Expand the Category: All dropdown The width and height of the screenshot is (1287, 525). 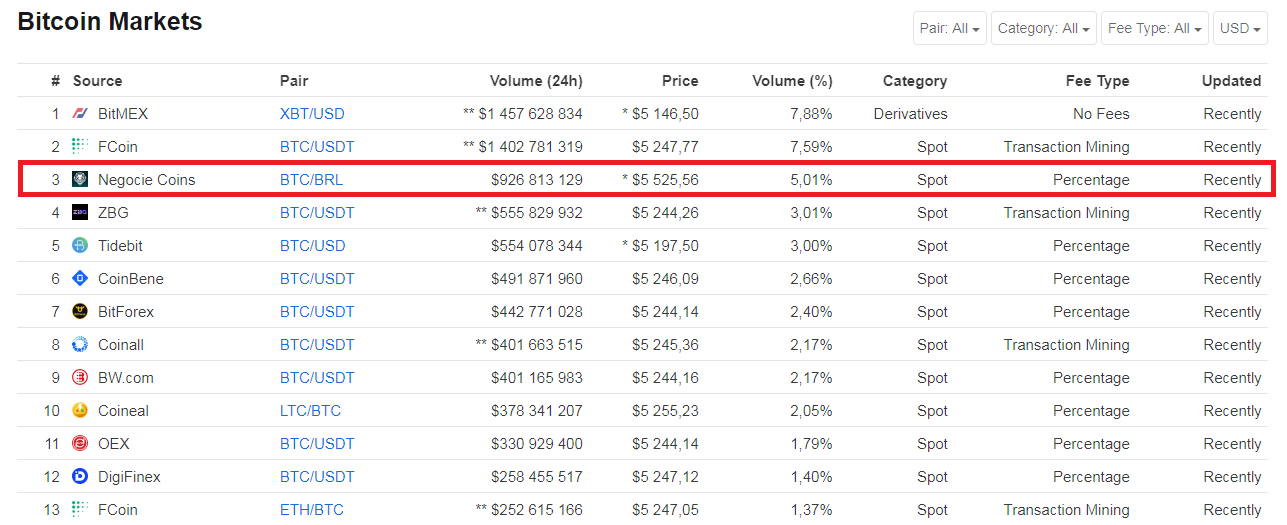point(1044,28)
